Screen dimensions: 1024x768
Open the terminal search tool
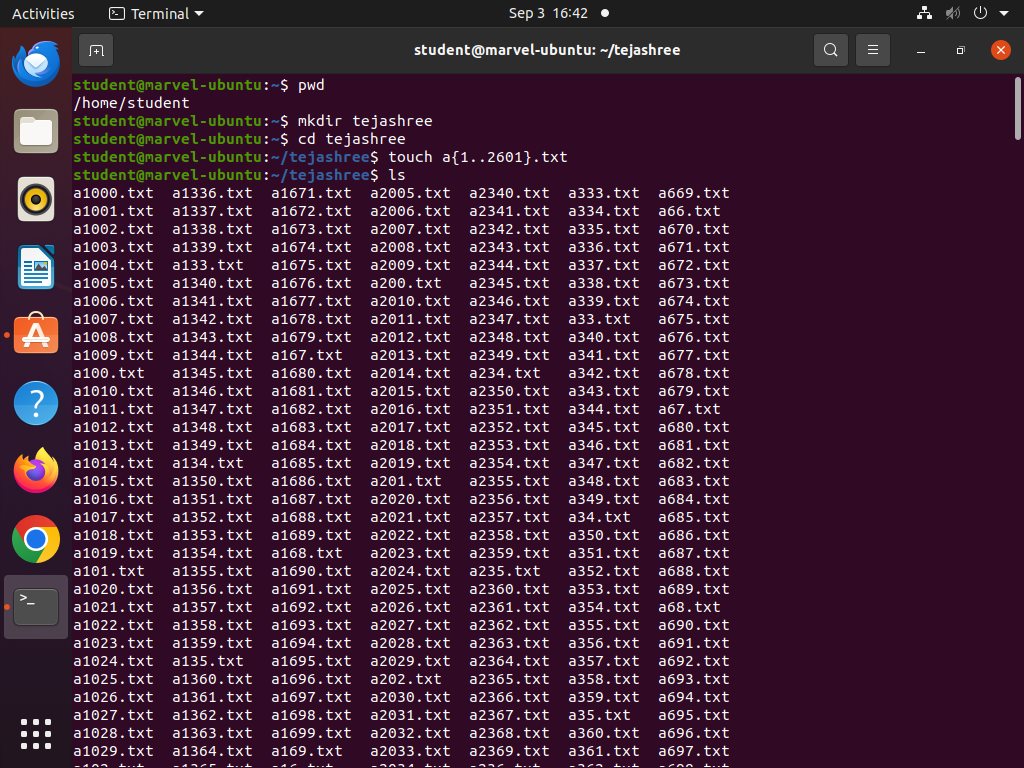831,50
